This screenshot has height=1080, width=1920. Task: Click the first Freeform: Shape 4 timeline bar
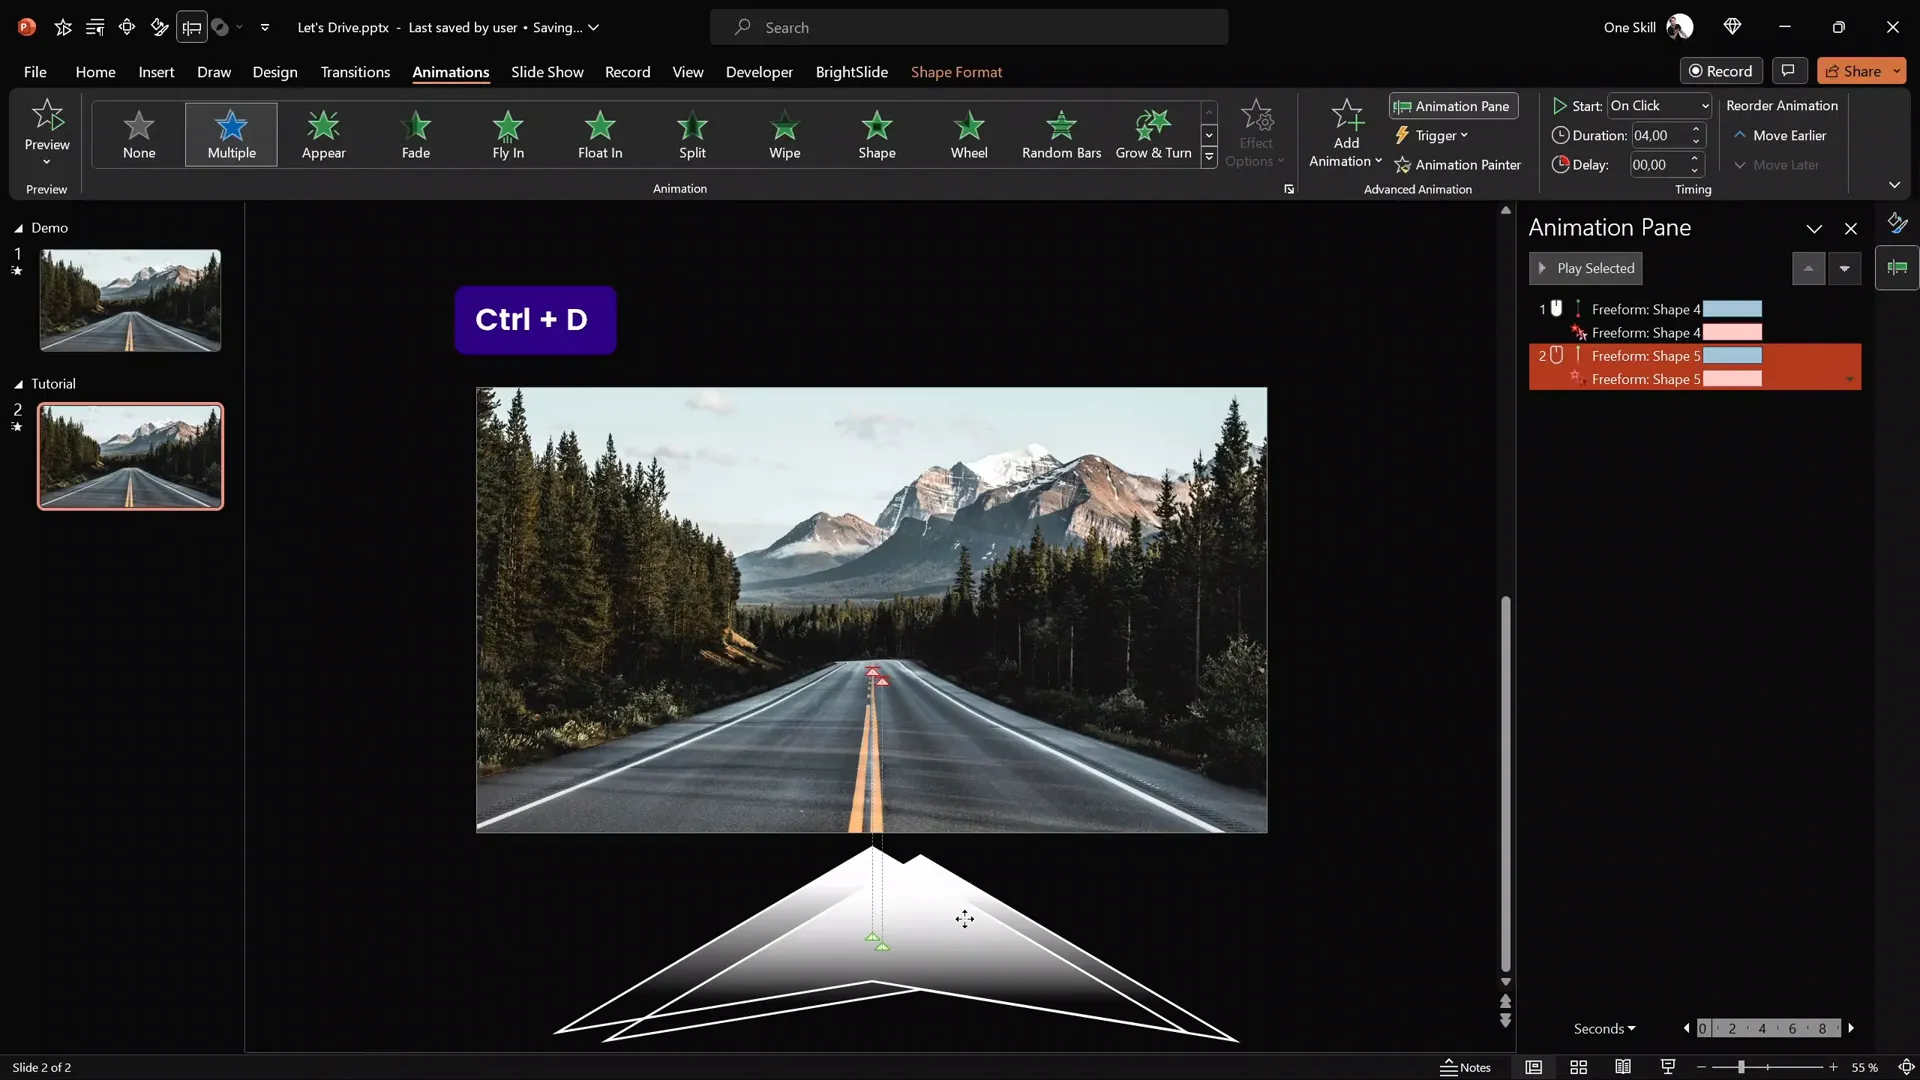pyautogui.click(x=1732, y=309)
